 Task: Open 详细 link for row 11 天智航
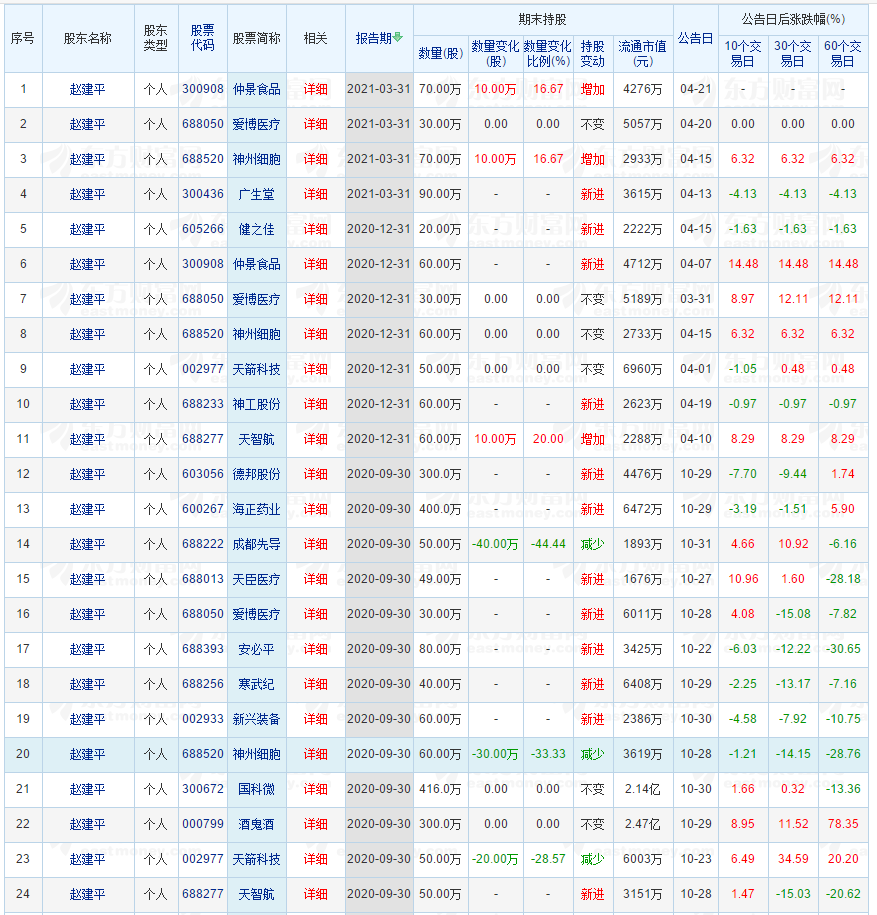coord(315,439)
